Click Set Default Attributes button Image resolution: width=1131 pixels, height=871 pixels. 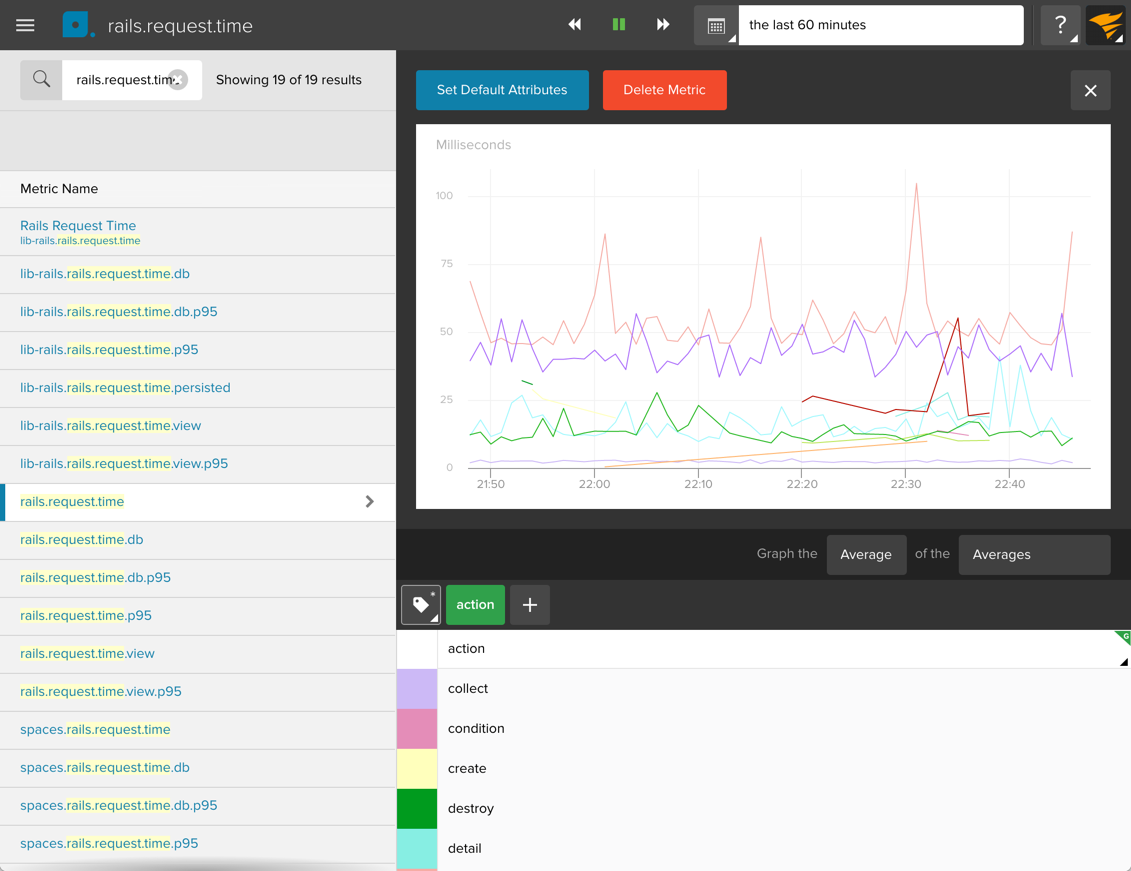502,90
